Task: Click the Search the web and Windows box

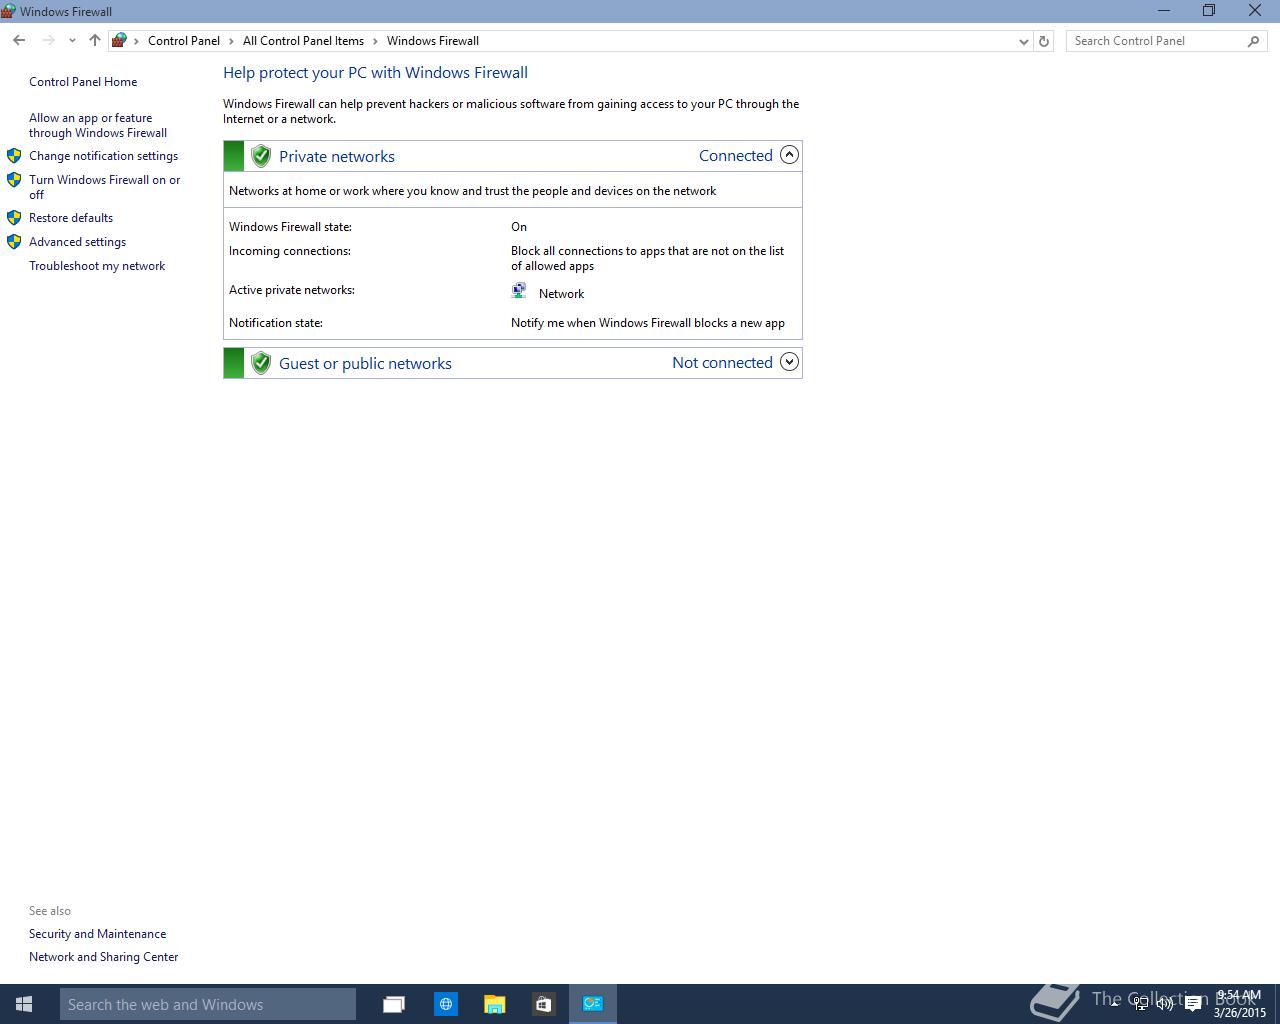Action: (x=208, y=1004)
